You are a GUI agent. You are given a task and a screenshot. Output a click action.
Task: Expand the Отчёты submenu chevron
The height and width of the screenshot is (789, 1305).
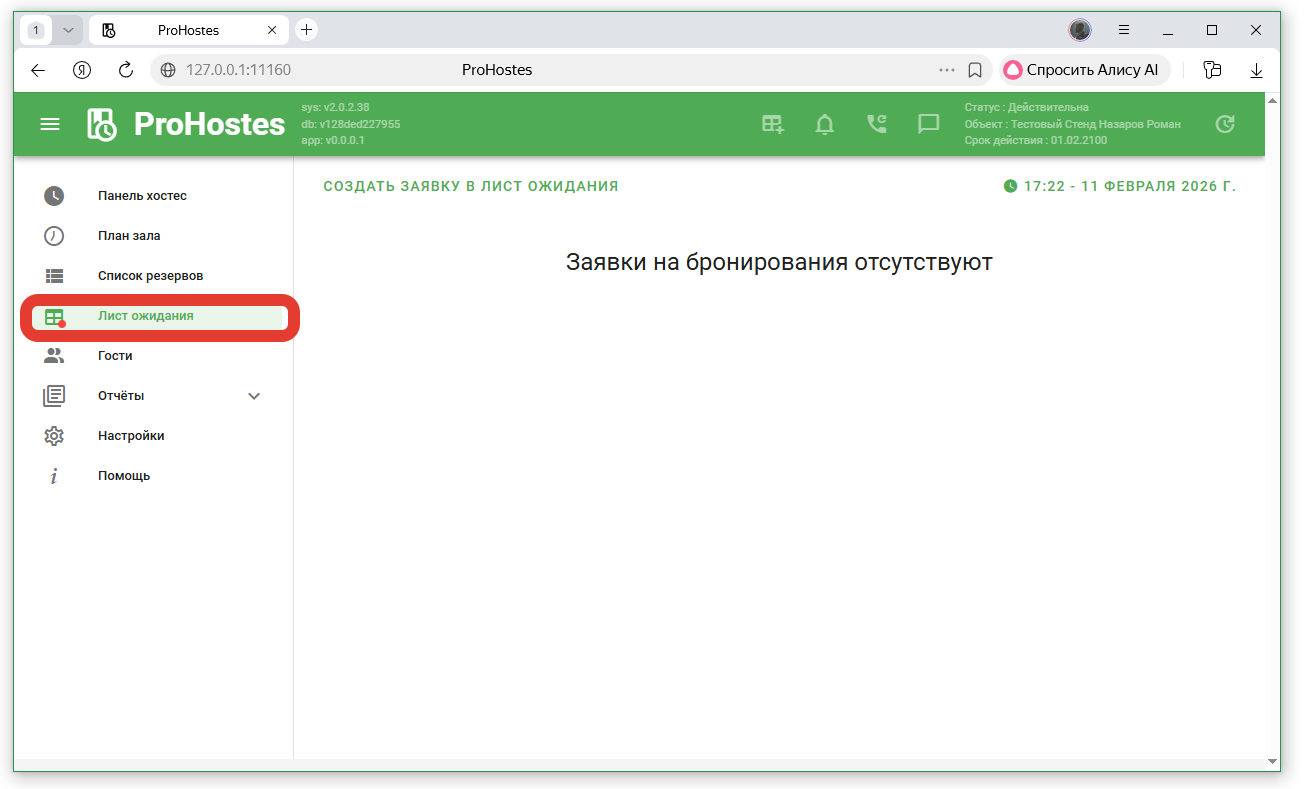(x=254, y=396)
